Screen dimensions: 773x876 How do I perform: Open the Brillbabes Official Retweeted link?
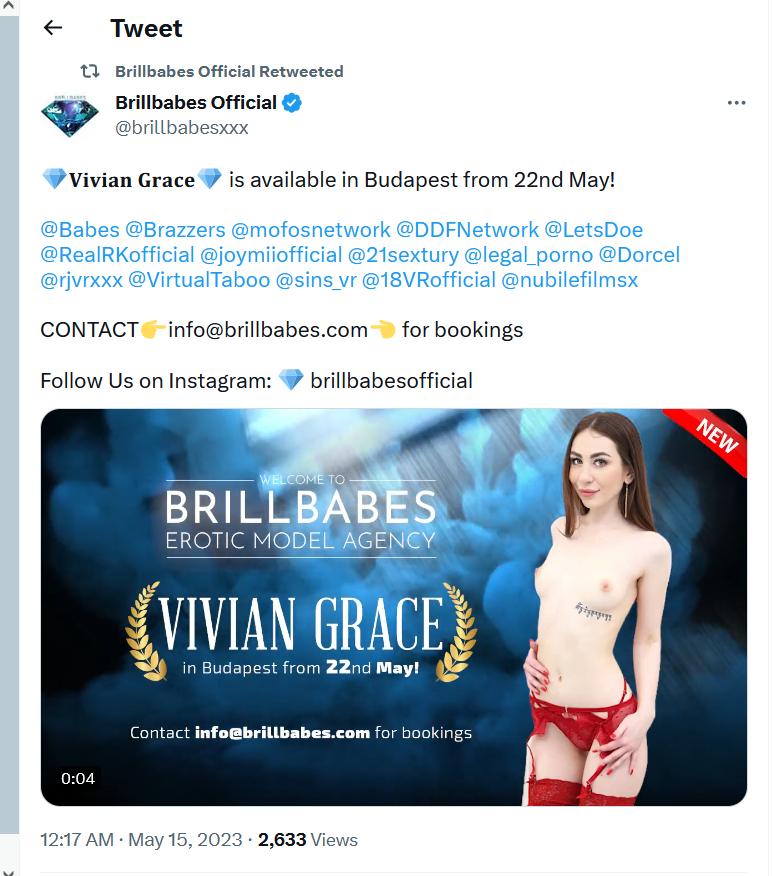229,72
